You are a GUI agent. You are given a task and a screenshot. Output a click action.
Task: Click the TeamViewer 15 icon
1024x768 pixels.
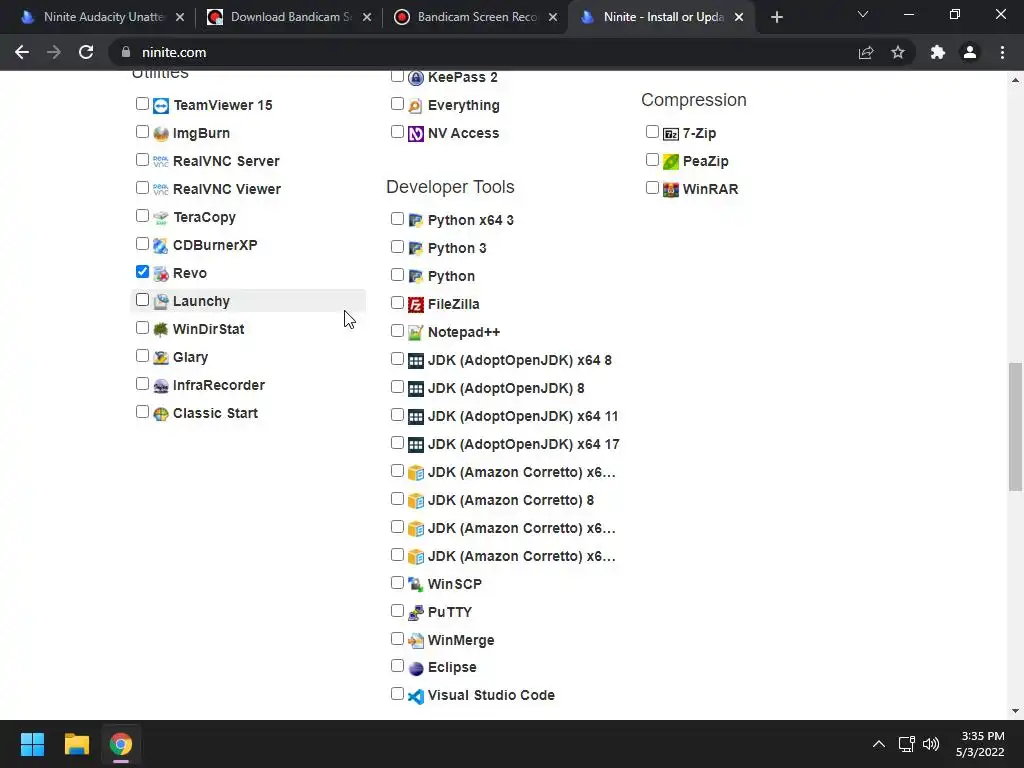[x=161, y=105]
